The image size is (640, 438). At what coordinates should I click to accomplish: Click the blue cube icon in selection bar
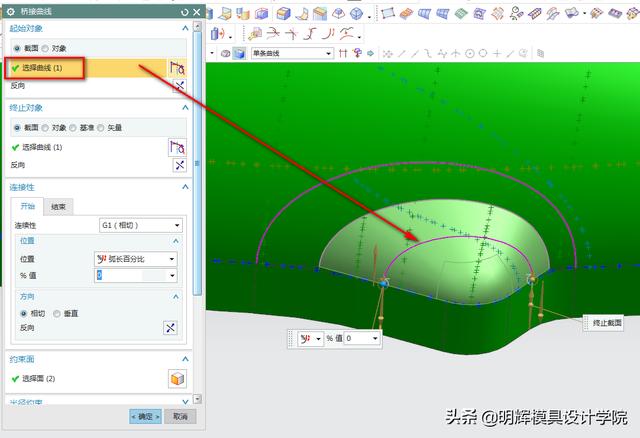(x=239, y=53)
